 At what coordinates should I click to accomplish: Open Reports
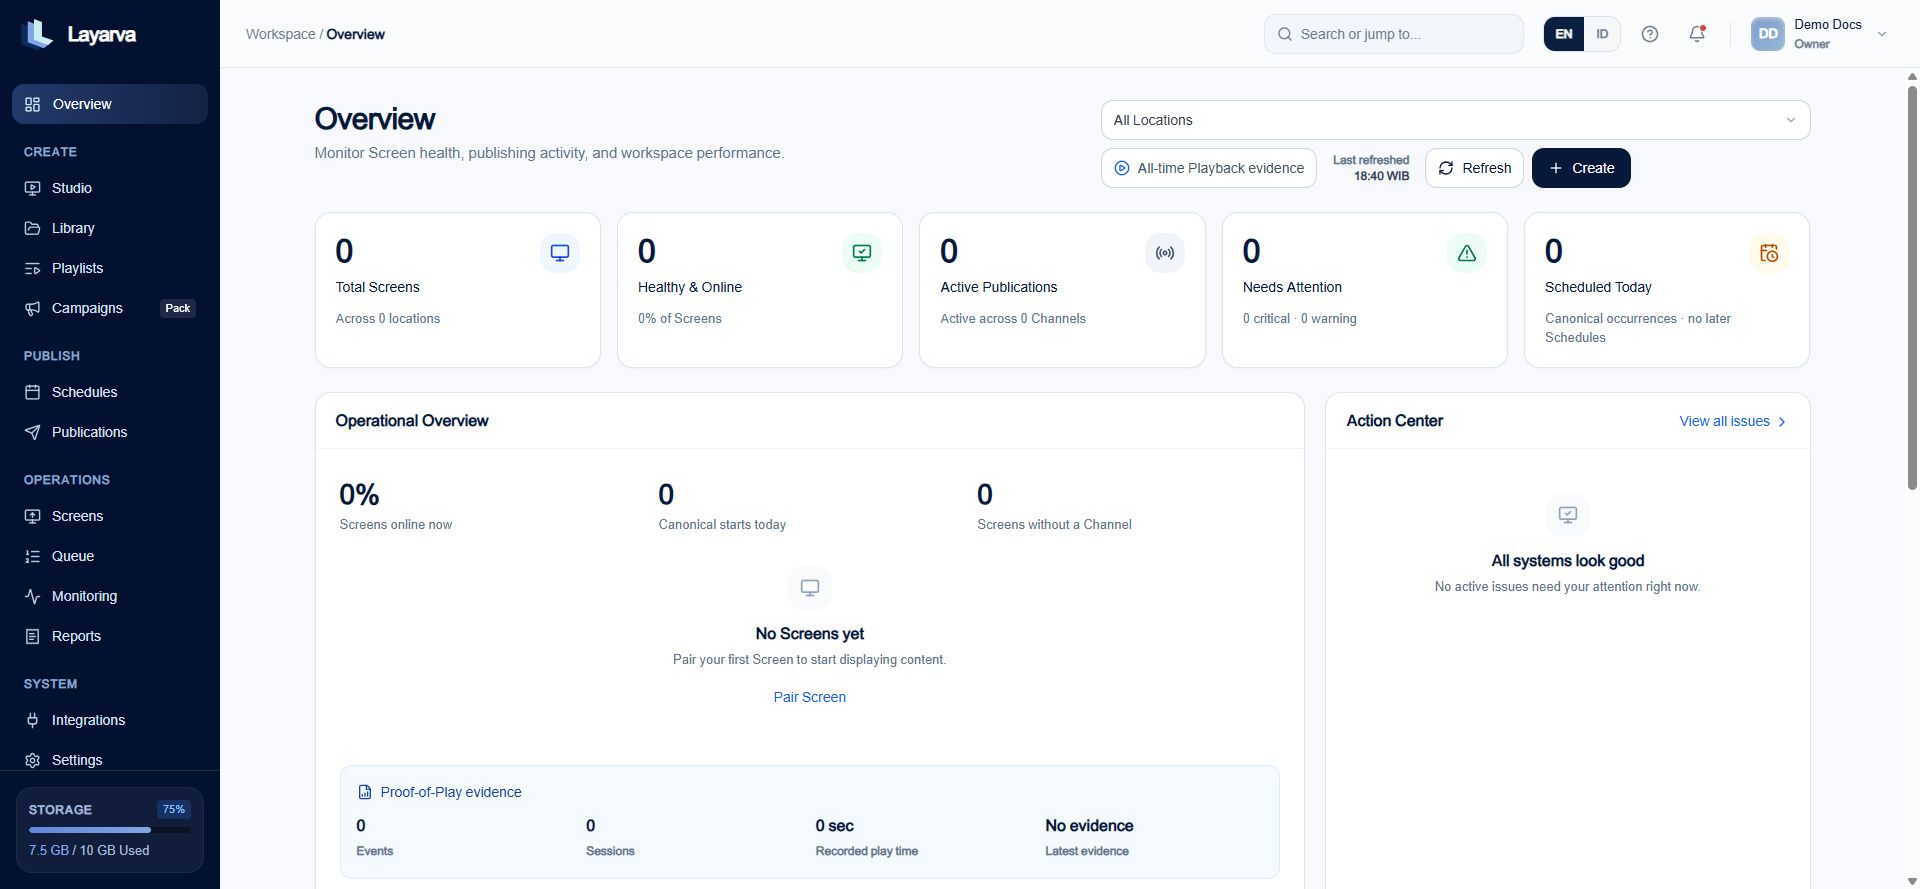tap(110, 636)
